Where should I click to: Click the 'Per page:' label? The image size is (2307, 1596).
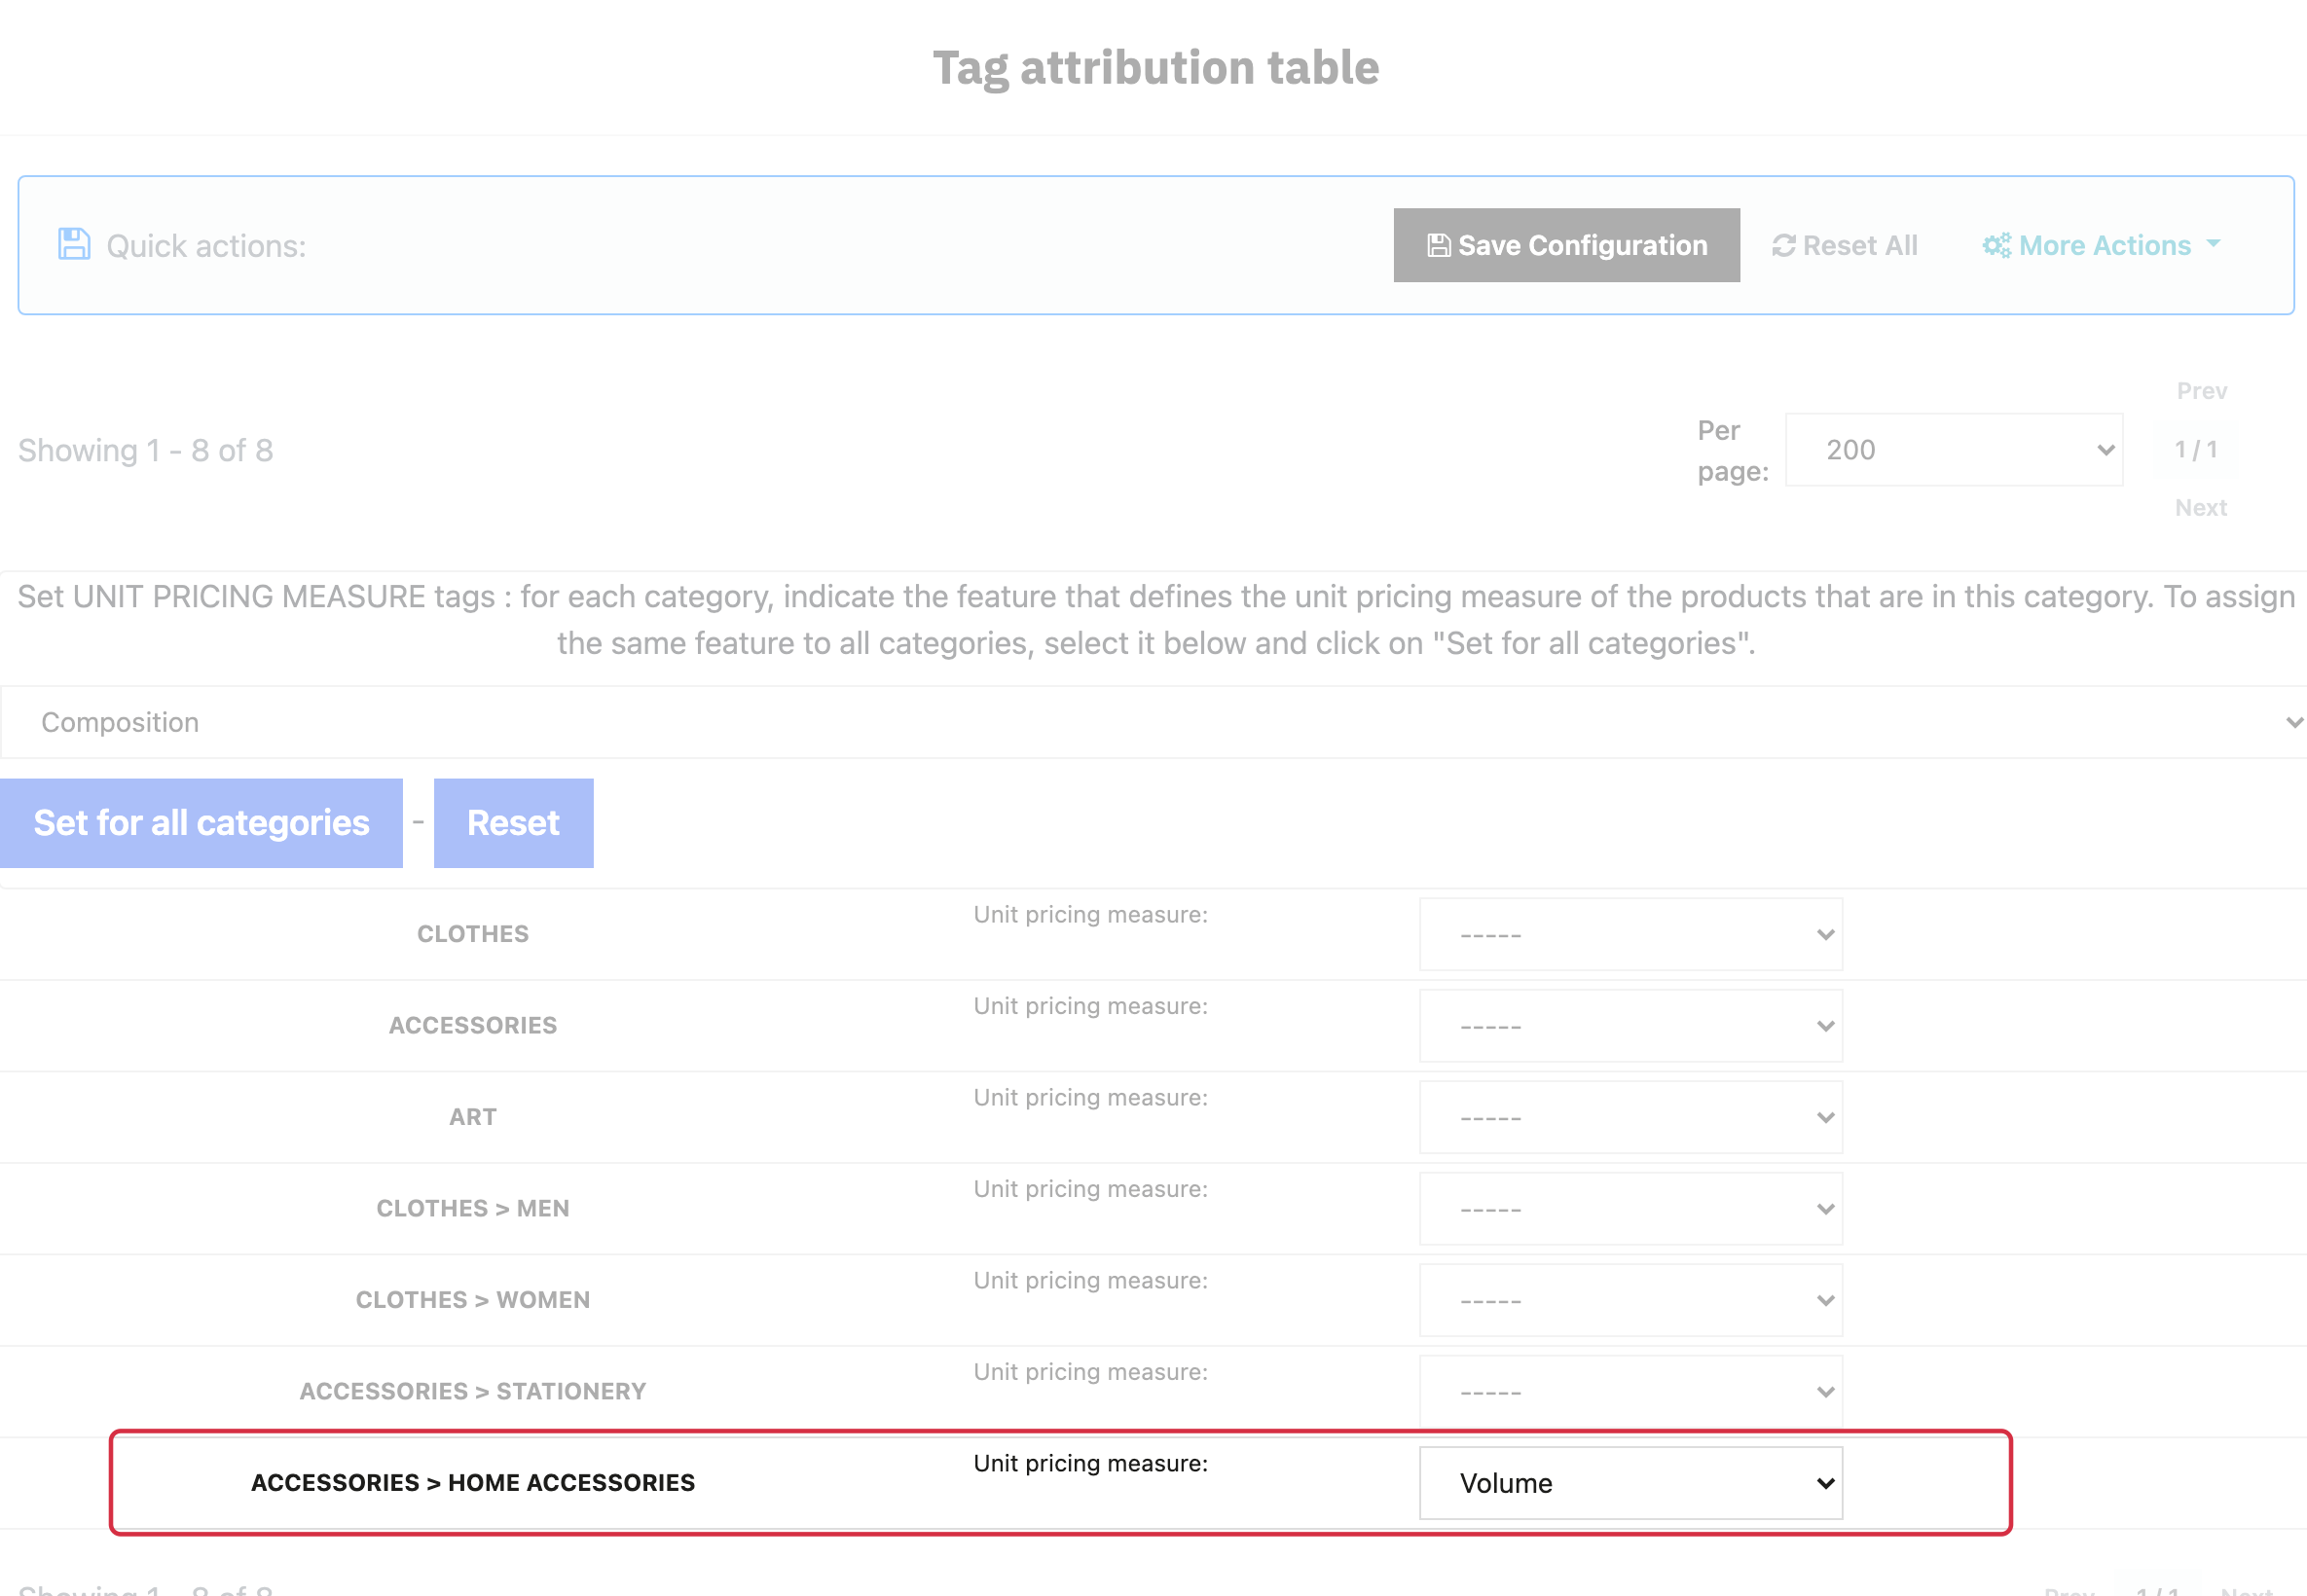[x=1733, y=451]
